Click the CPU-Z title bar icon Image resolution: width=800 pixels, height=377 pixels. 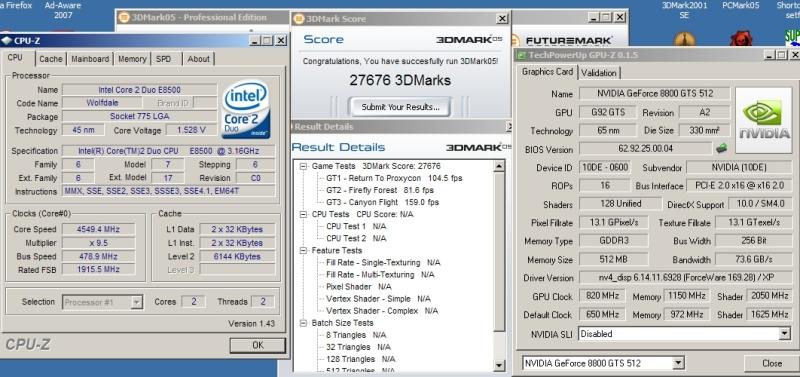[x=7, y=40]
